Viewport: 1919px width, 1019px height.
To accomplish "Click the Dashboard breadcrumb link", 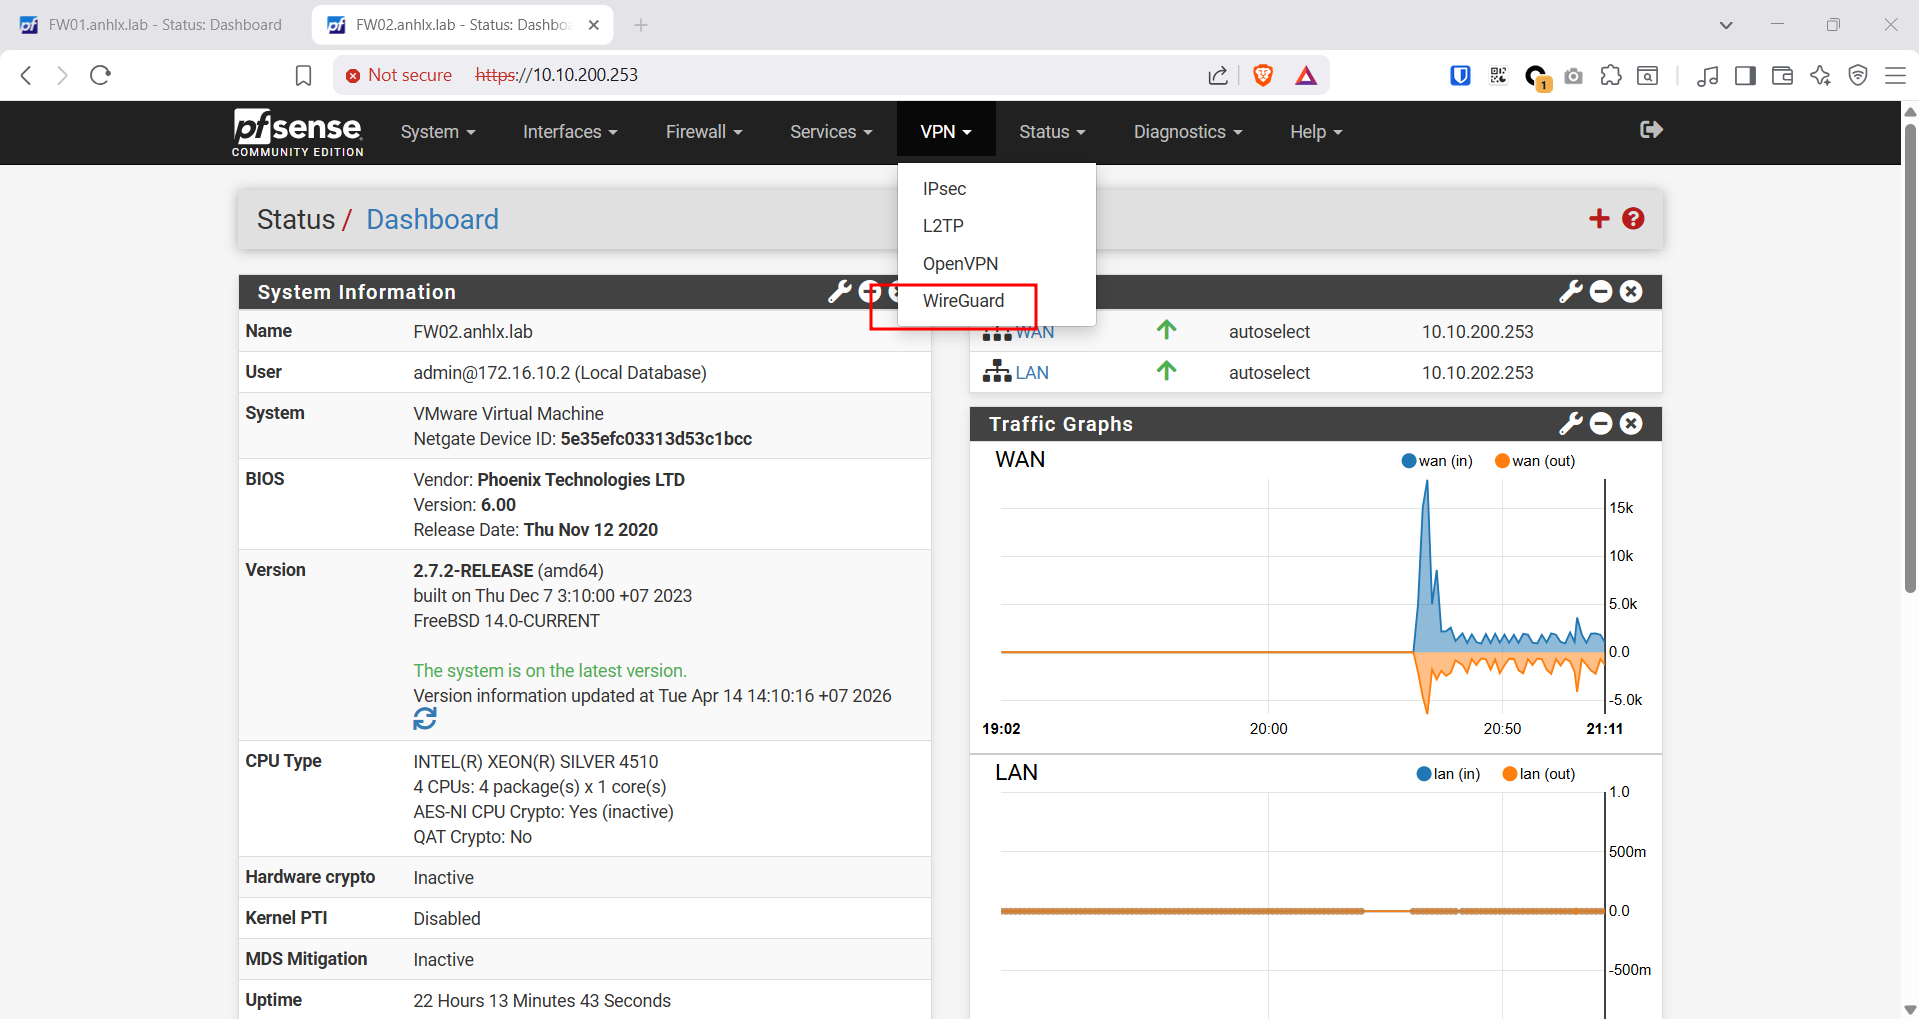I will point(432,220).
